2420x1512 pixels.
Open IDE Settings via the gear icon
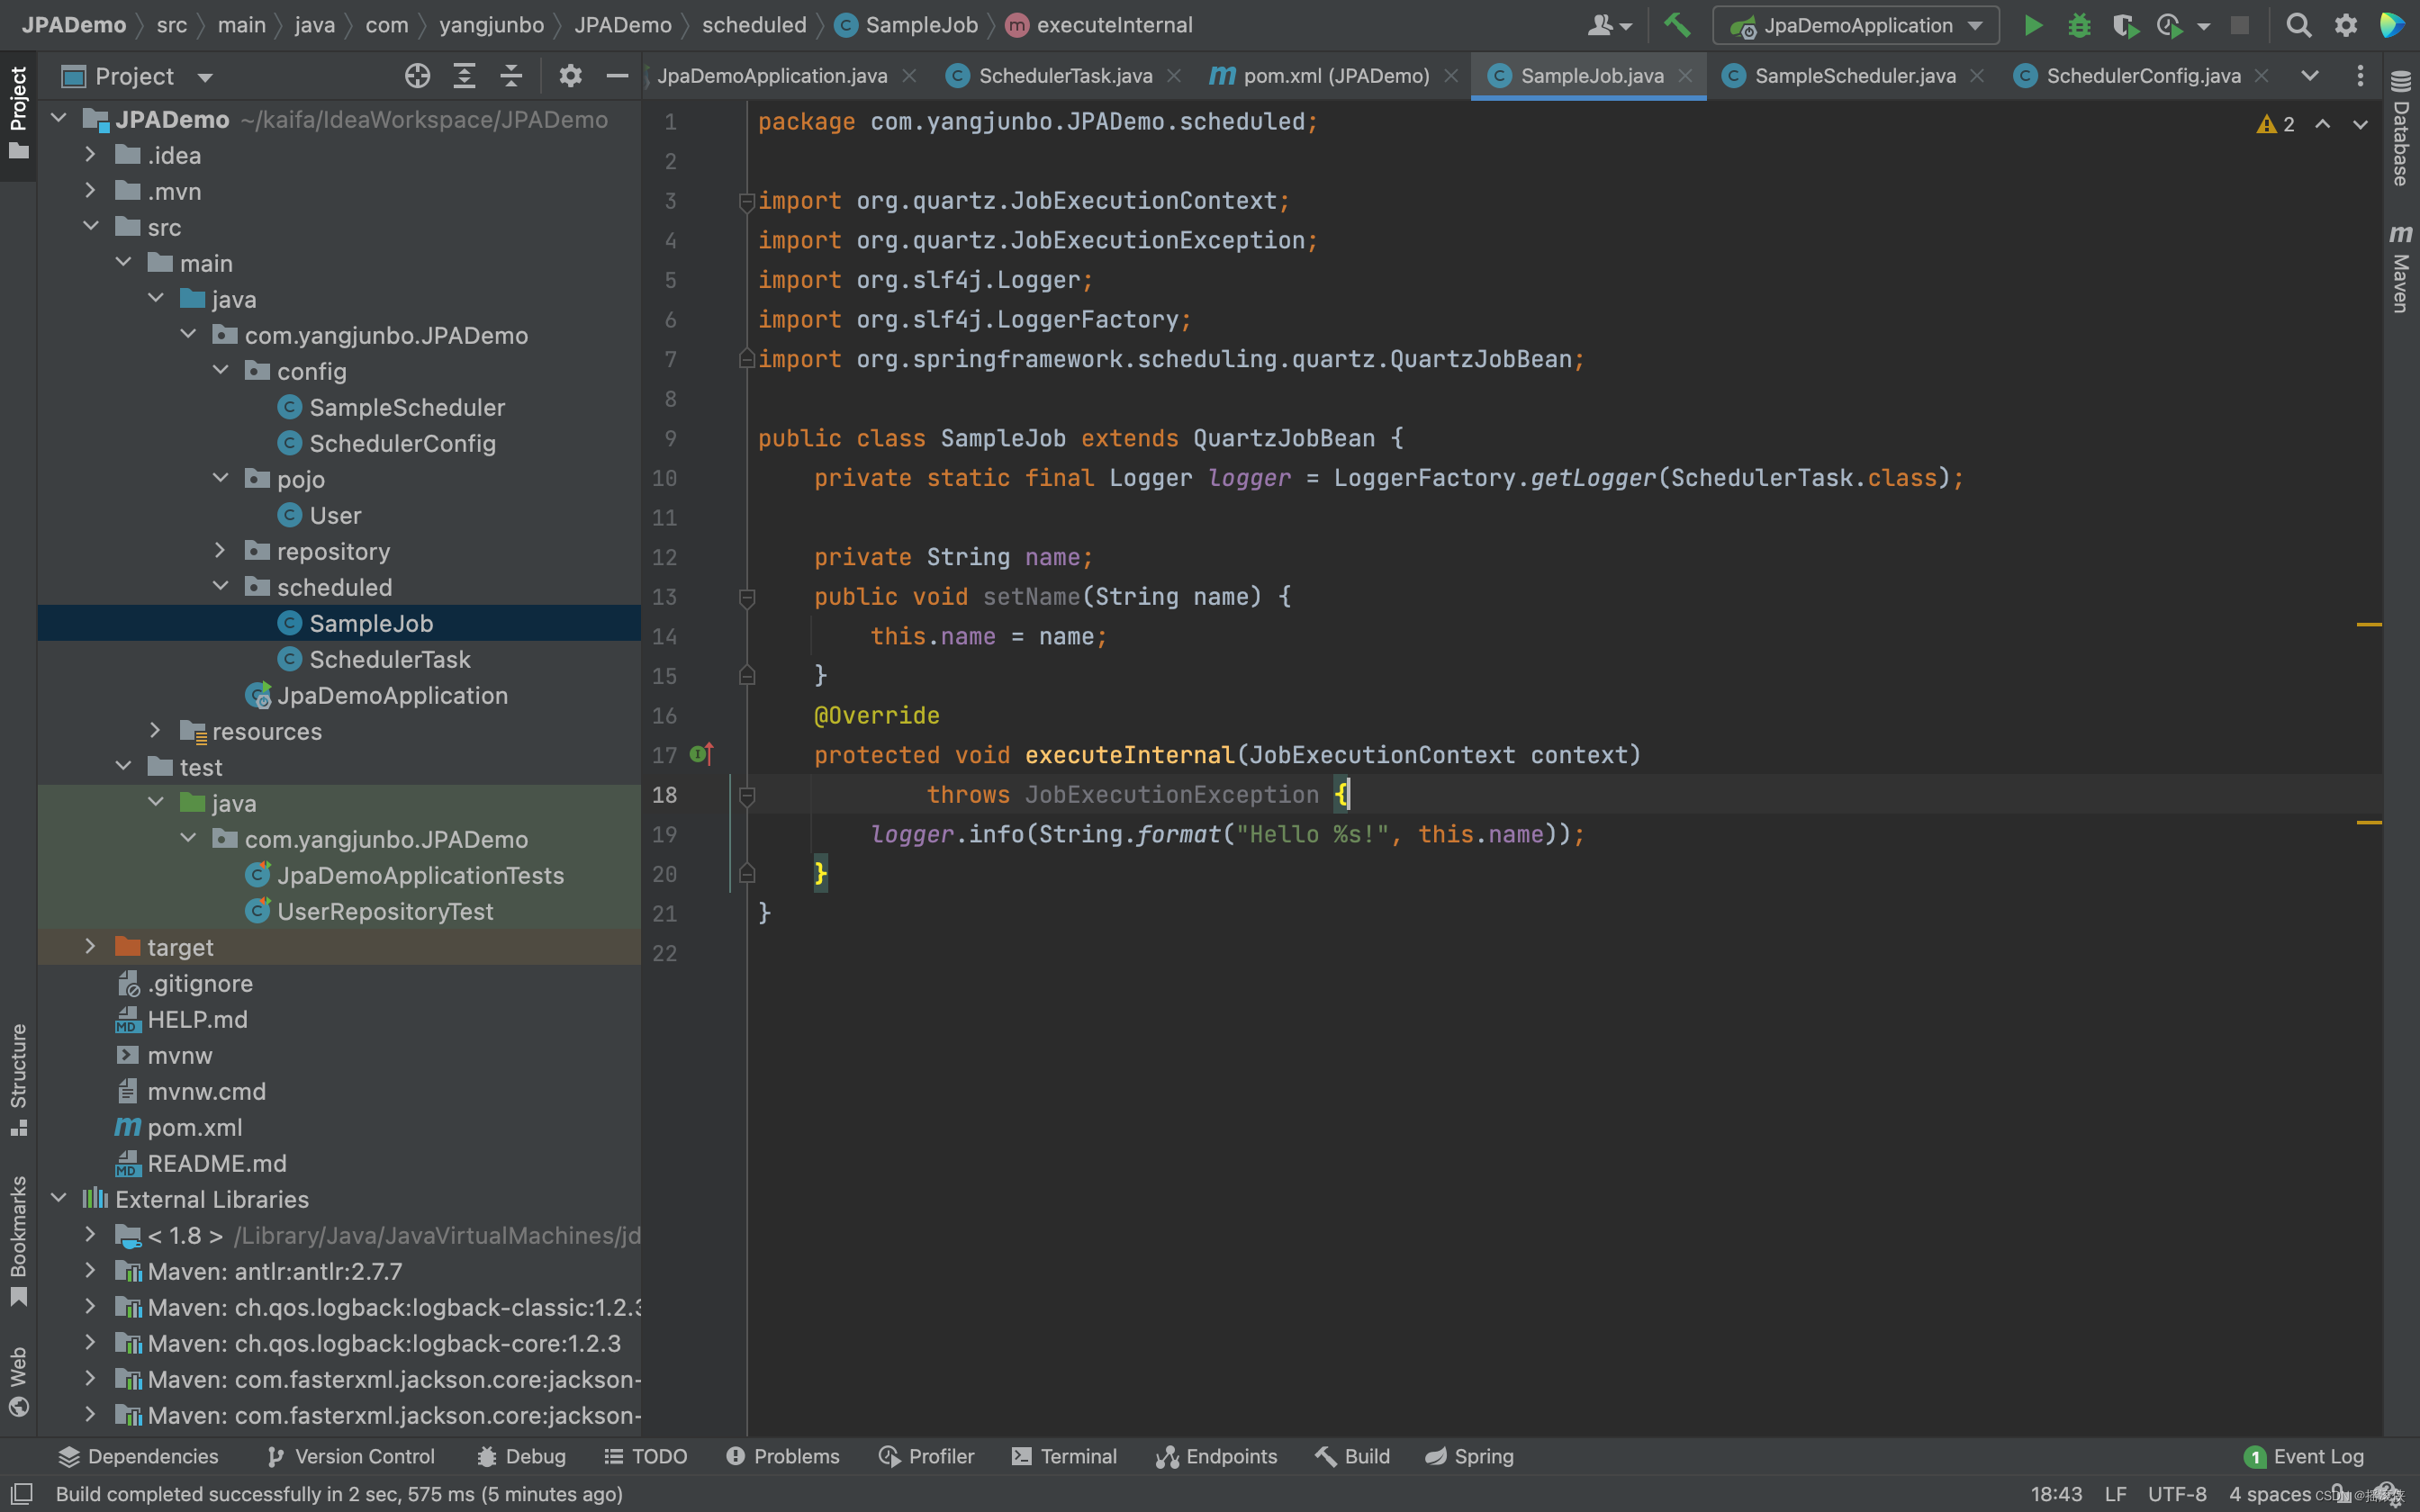[x=2347, y=25]
